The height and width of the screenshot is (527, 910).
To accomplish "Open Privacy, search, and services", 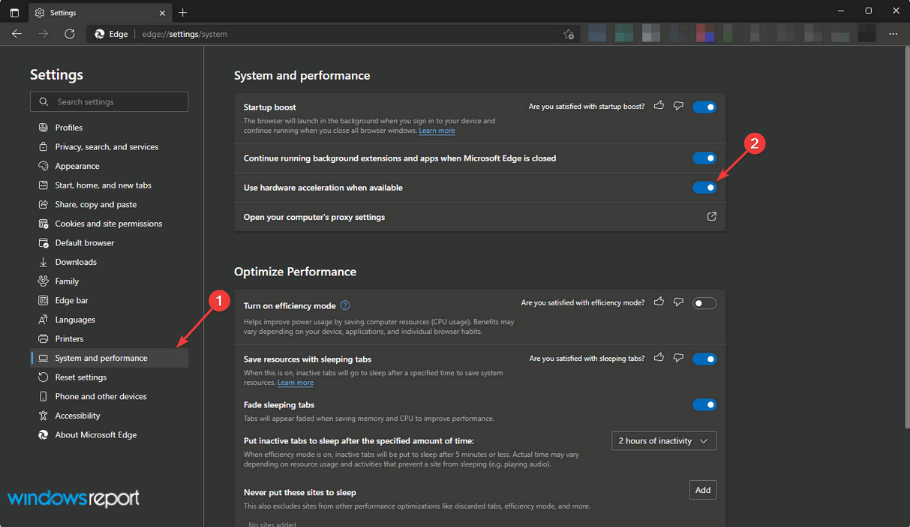I will click(x=109, y=147).
